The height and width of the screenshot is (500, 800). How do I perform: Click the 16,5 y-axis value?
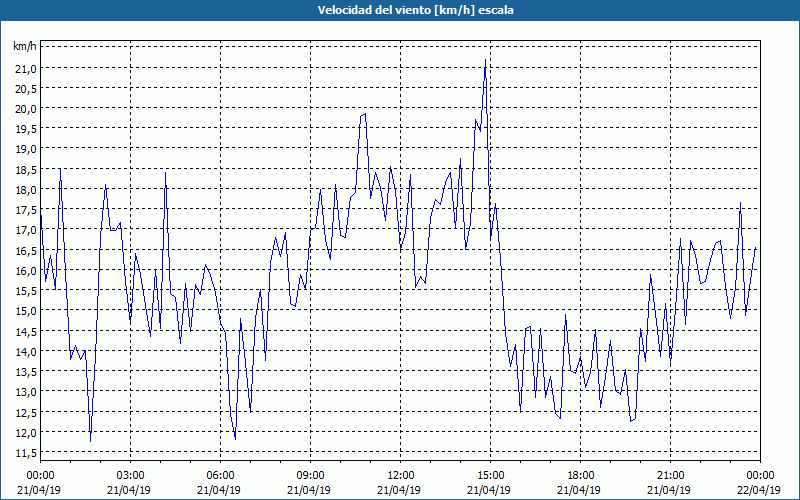point(27,251)
